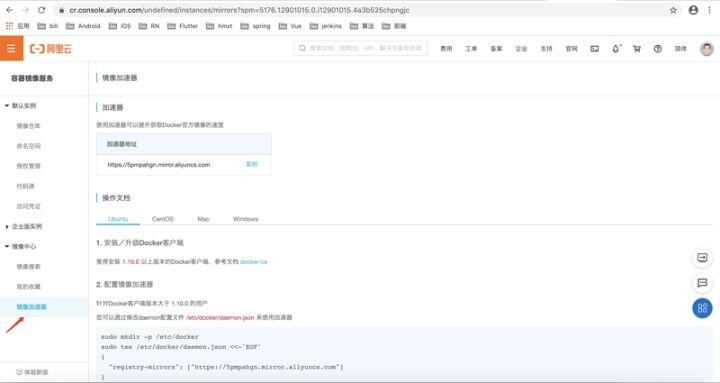720x383 pixels.
Task: Open the Flutter bookmark folder
Action: 183,26
